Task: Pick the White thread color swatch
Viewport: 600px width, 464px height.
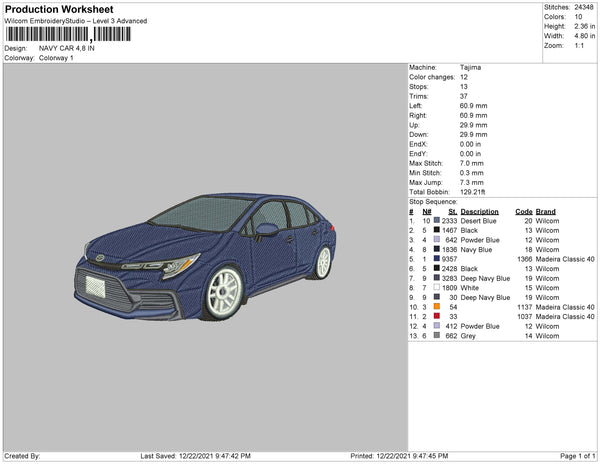Action: click(x=437, y=288)
